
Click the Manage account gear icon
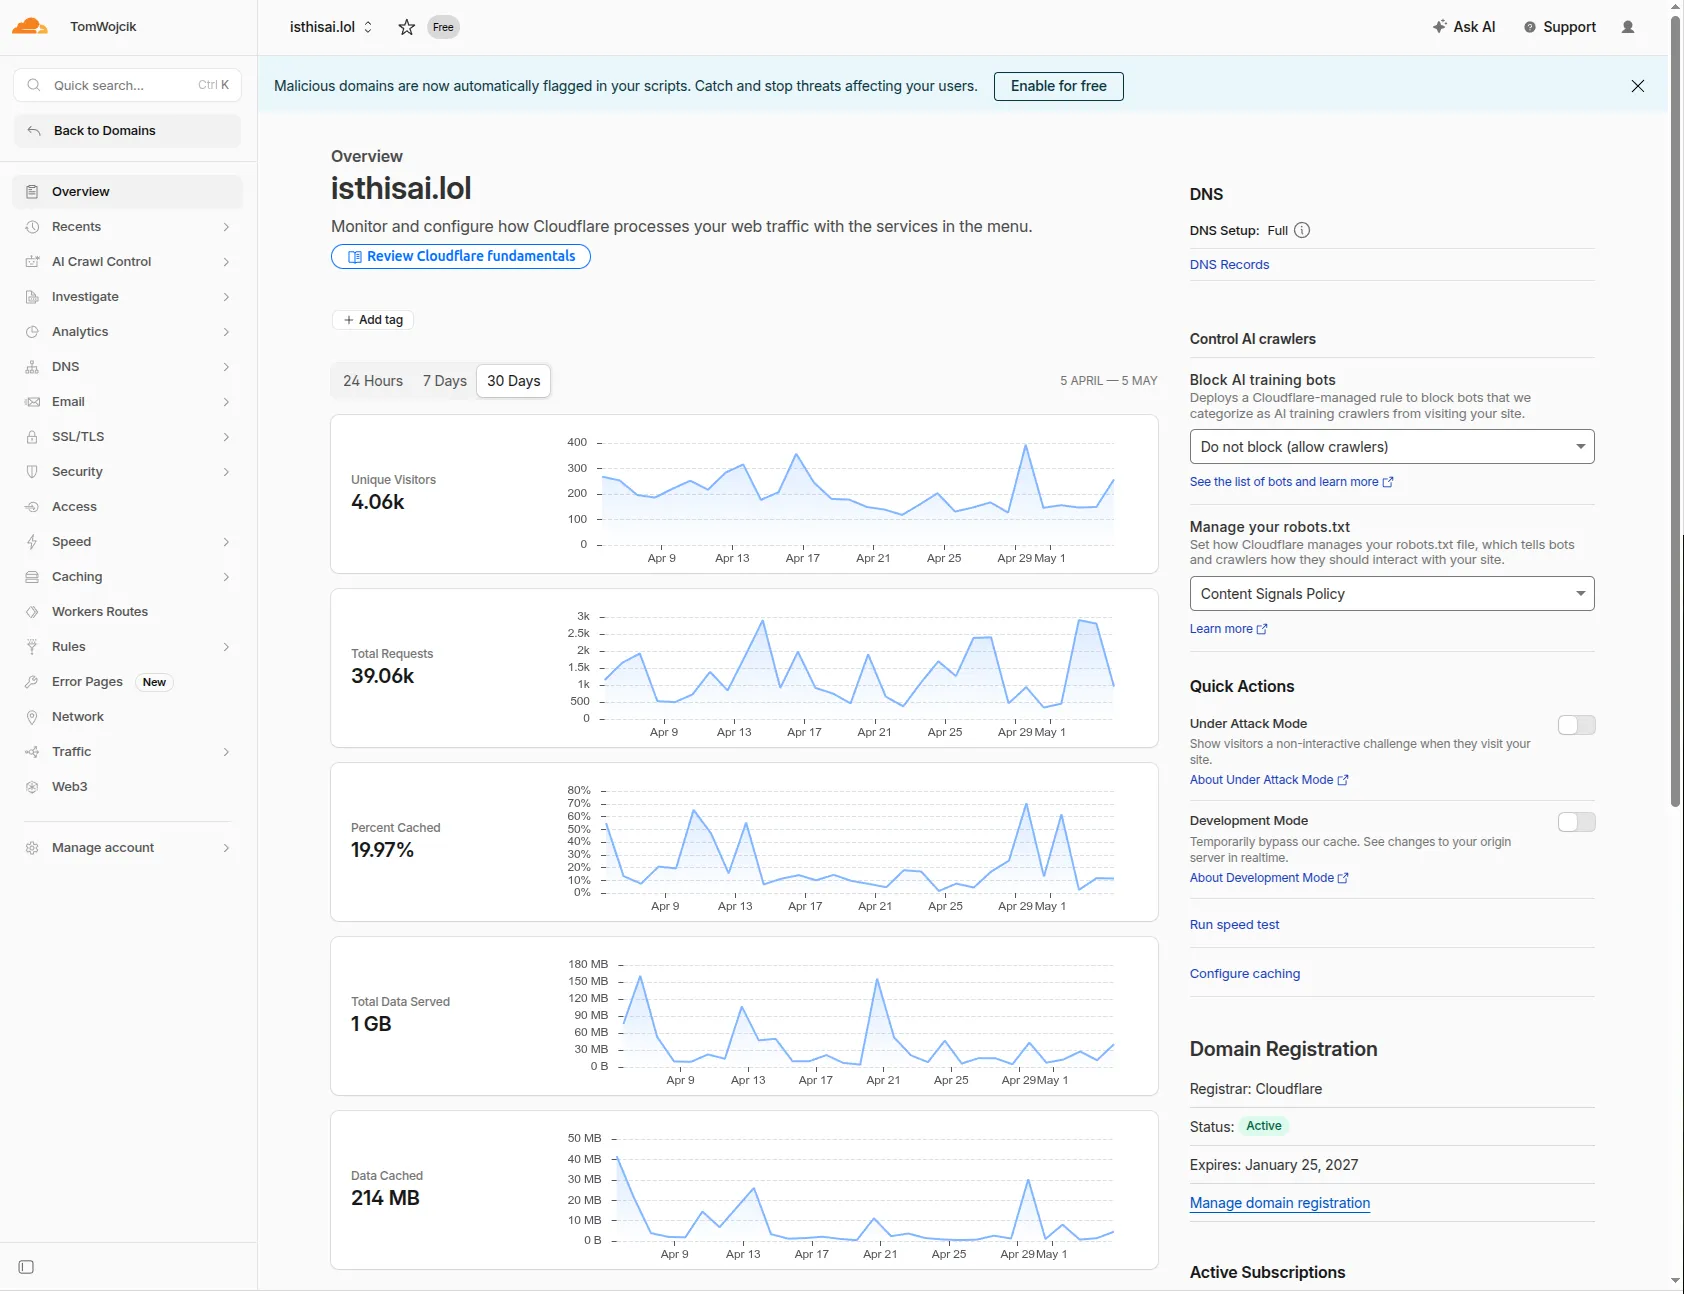tap(32, 848)
